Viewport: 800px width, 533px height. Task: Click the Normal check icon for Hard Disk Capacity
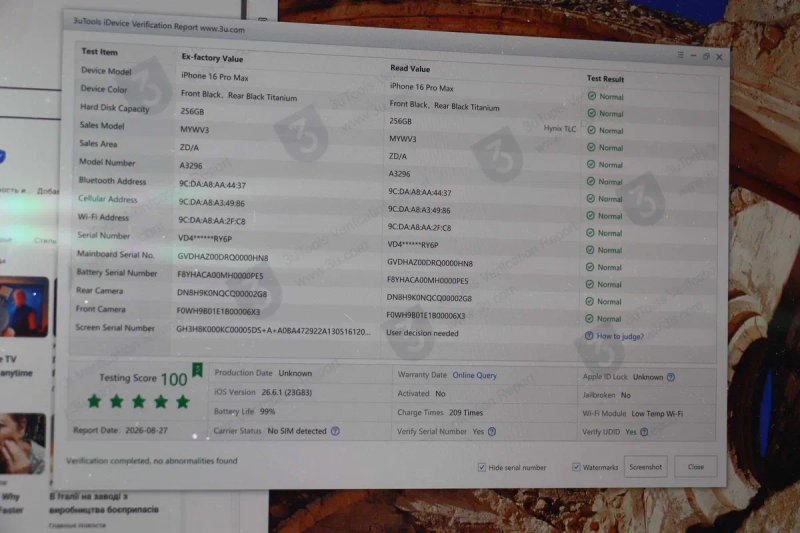tap(591, 130)
